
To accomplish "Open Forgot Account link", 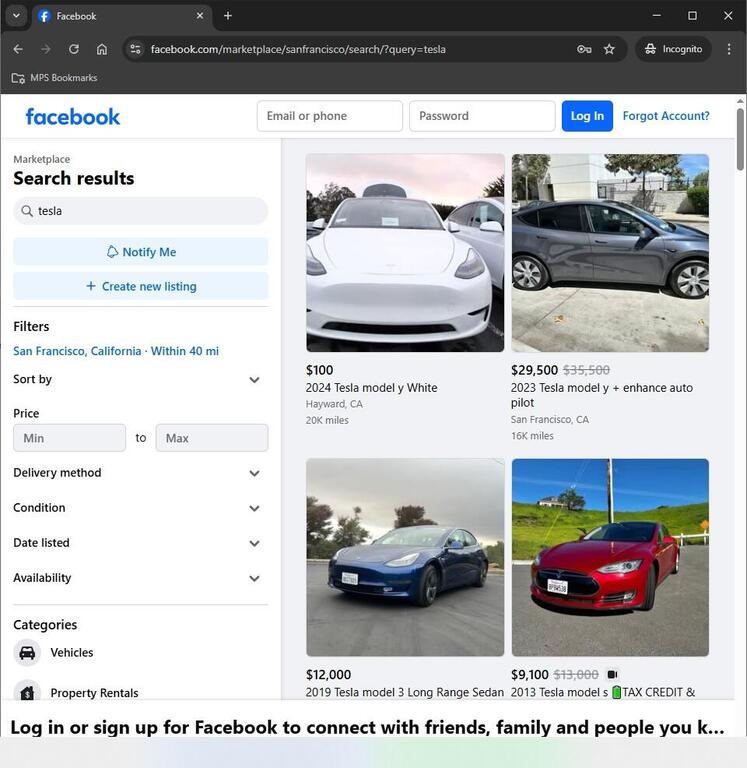I will point(666,116).
